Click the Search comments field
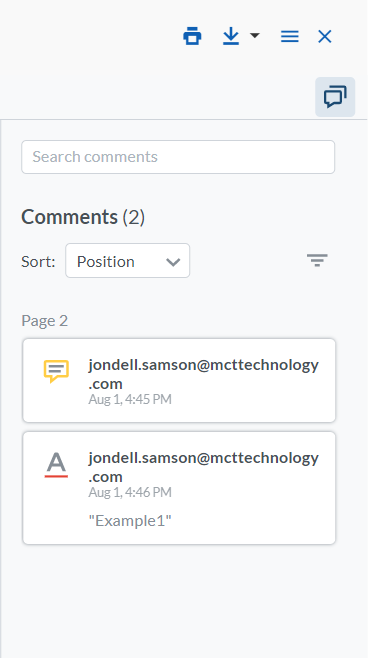368x658 pixels. 178,157
